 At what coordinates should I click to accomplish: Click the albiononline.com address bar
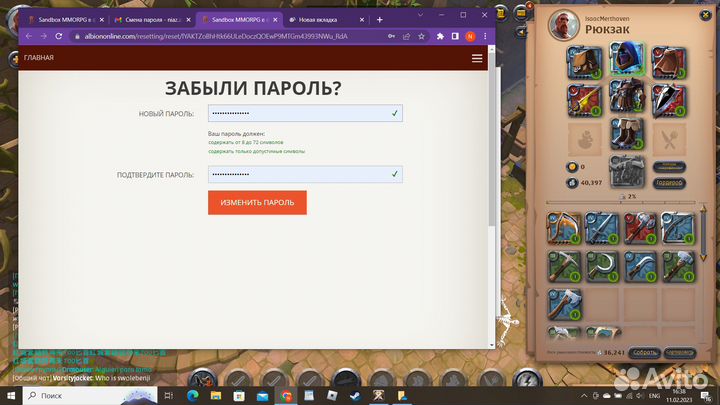pyautogui.click(x=216, y=36)
